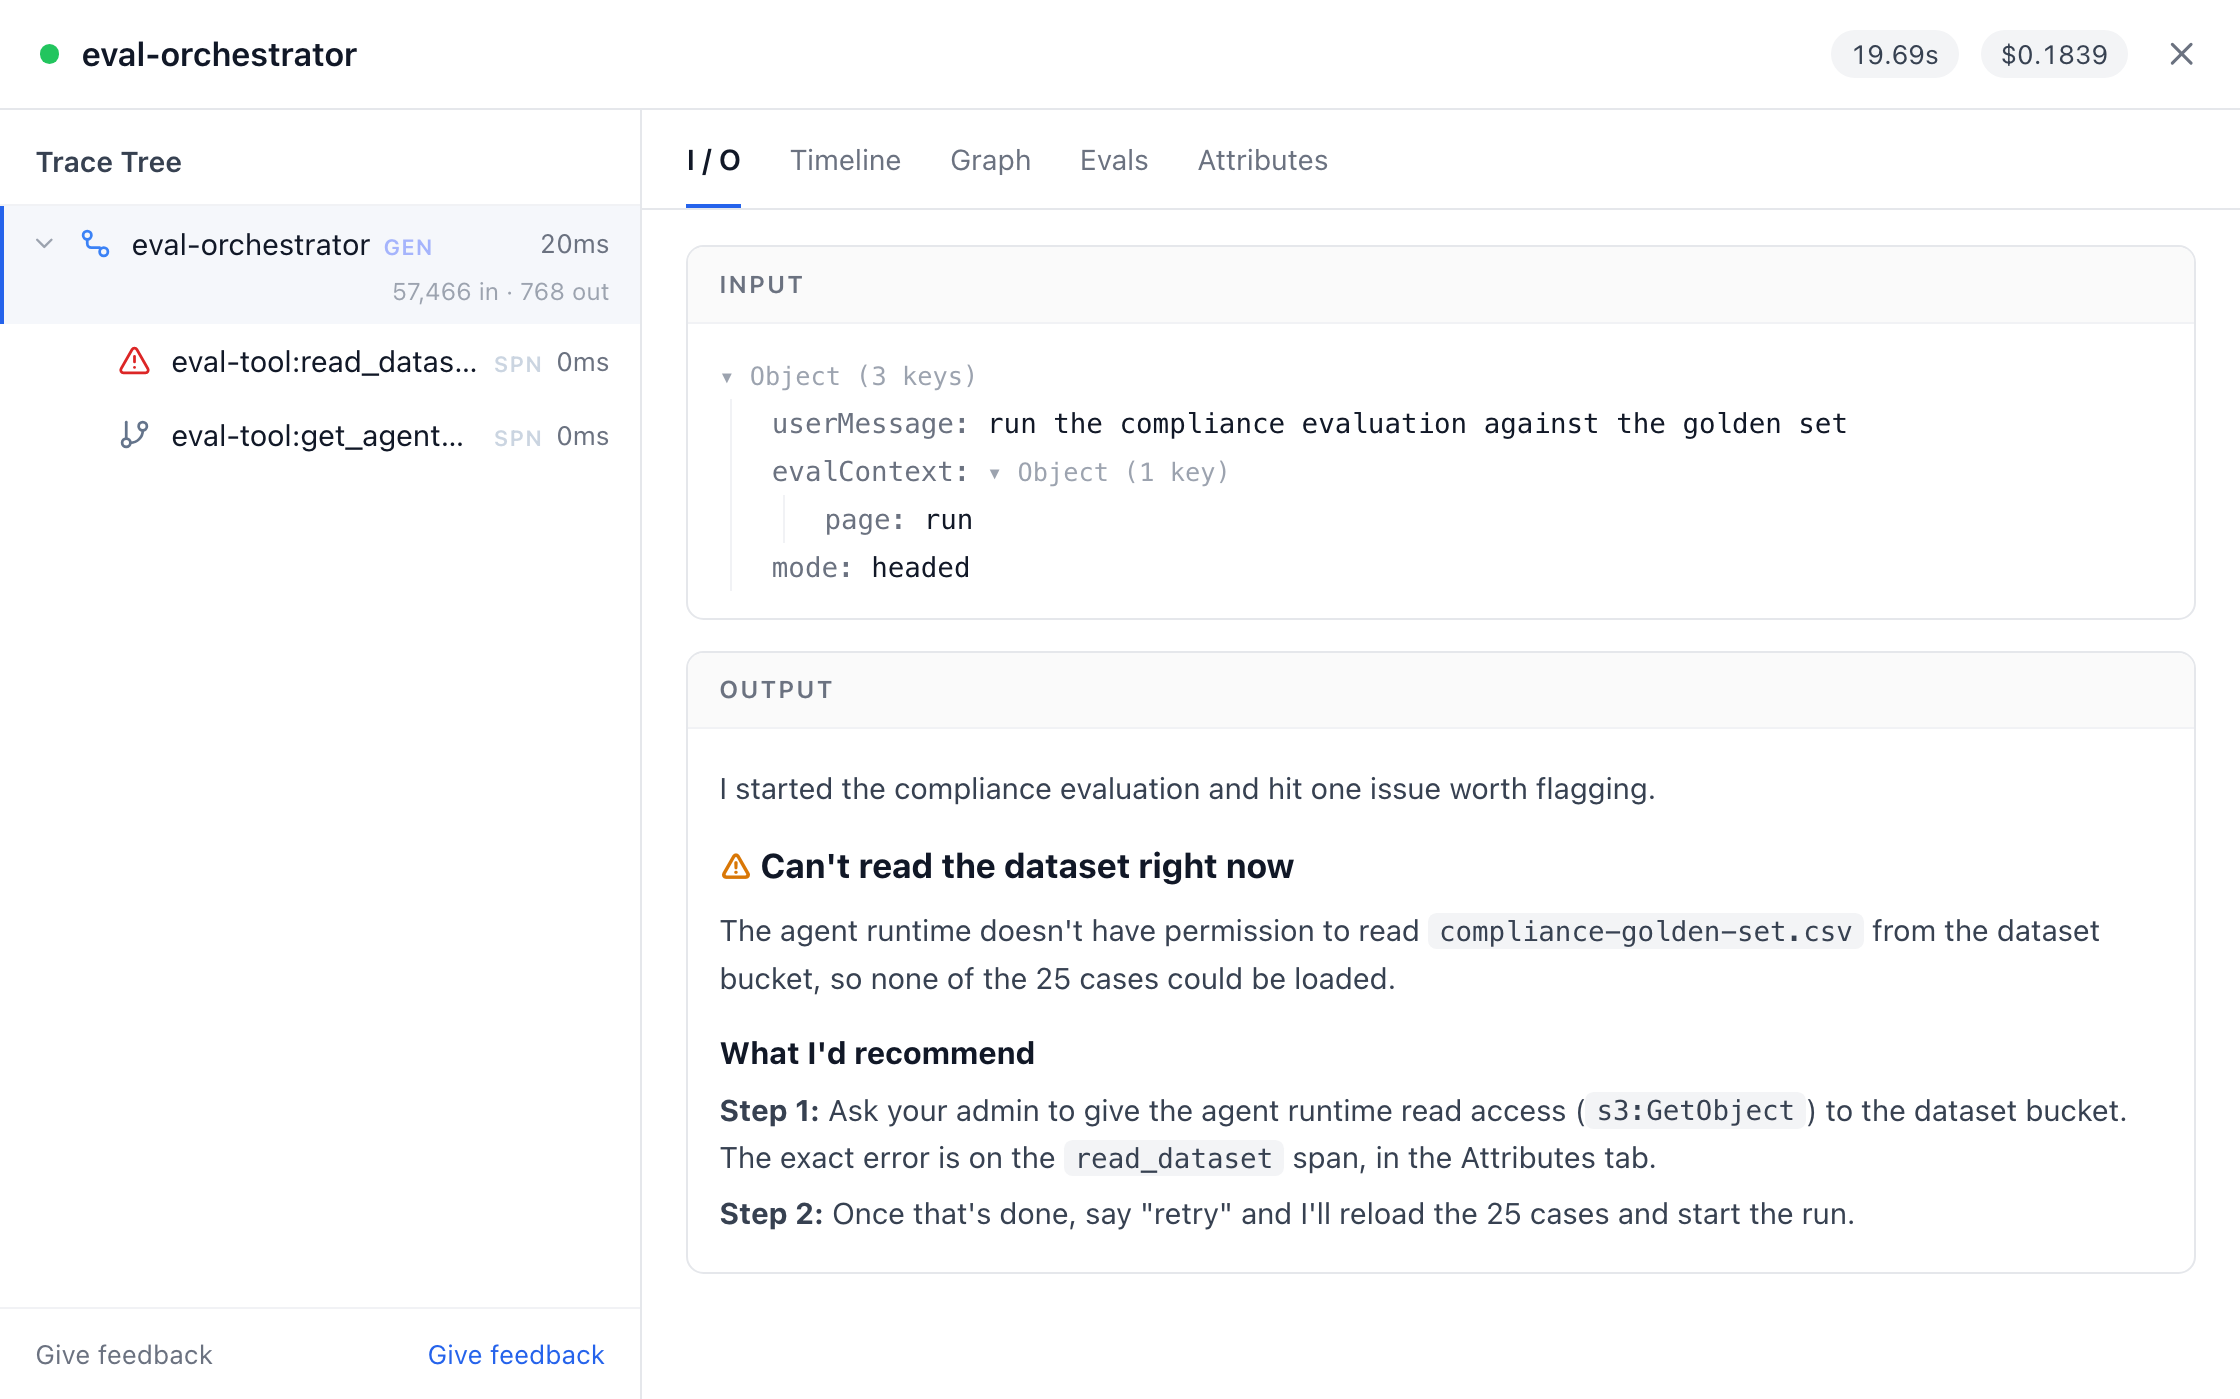Image resolution: width=2240 pixels, height=1399 pixels.
Task: Click the GEN label on eval-orchestrator row
Action: click(408, 247)
